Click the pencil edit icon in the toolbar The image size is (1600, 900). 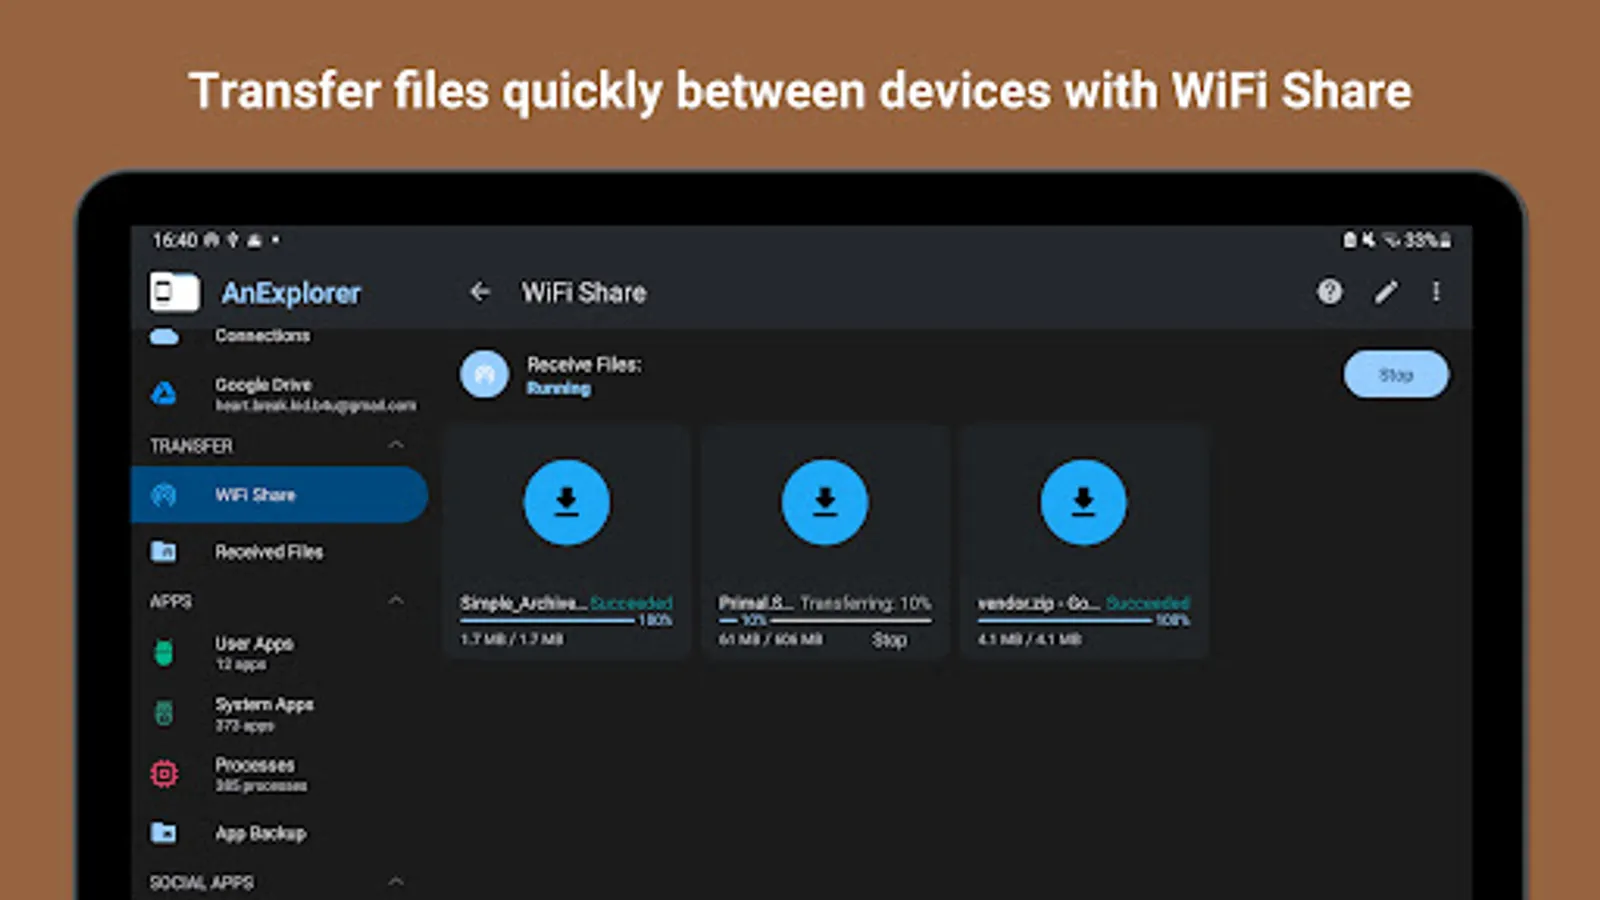point(1385,292)
